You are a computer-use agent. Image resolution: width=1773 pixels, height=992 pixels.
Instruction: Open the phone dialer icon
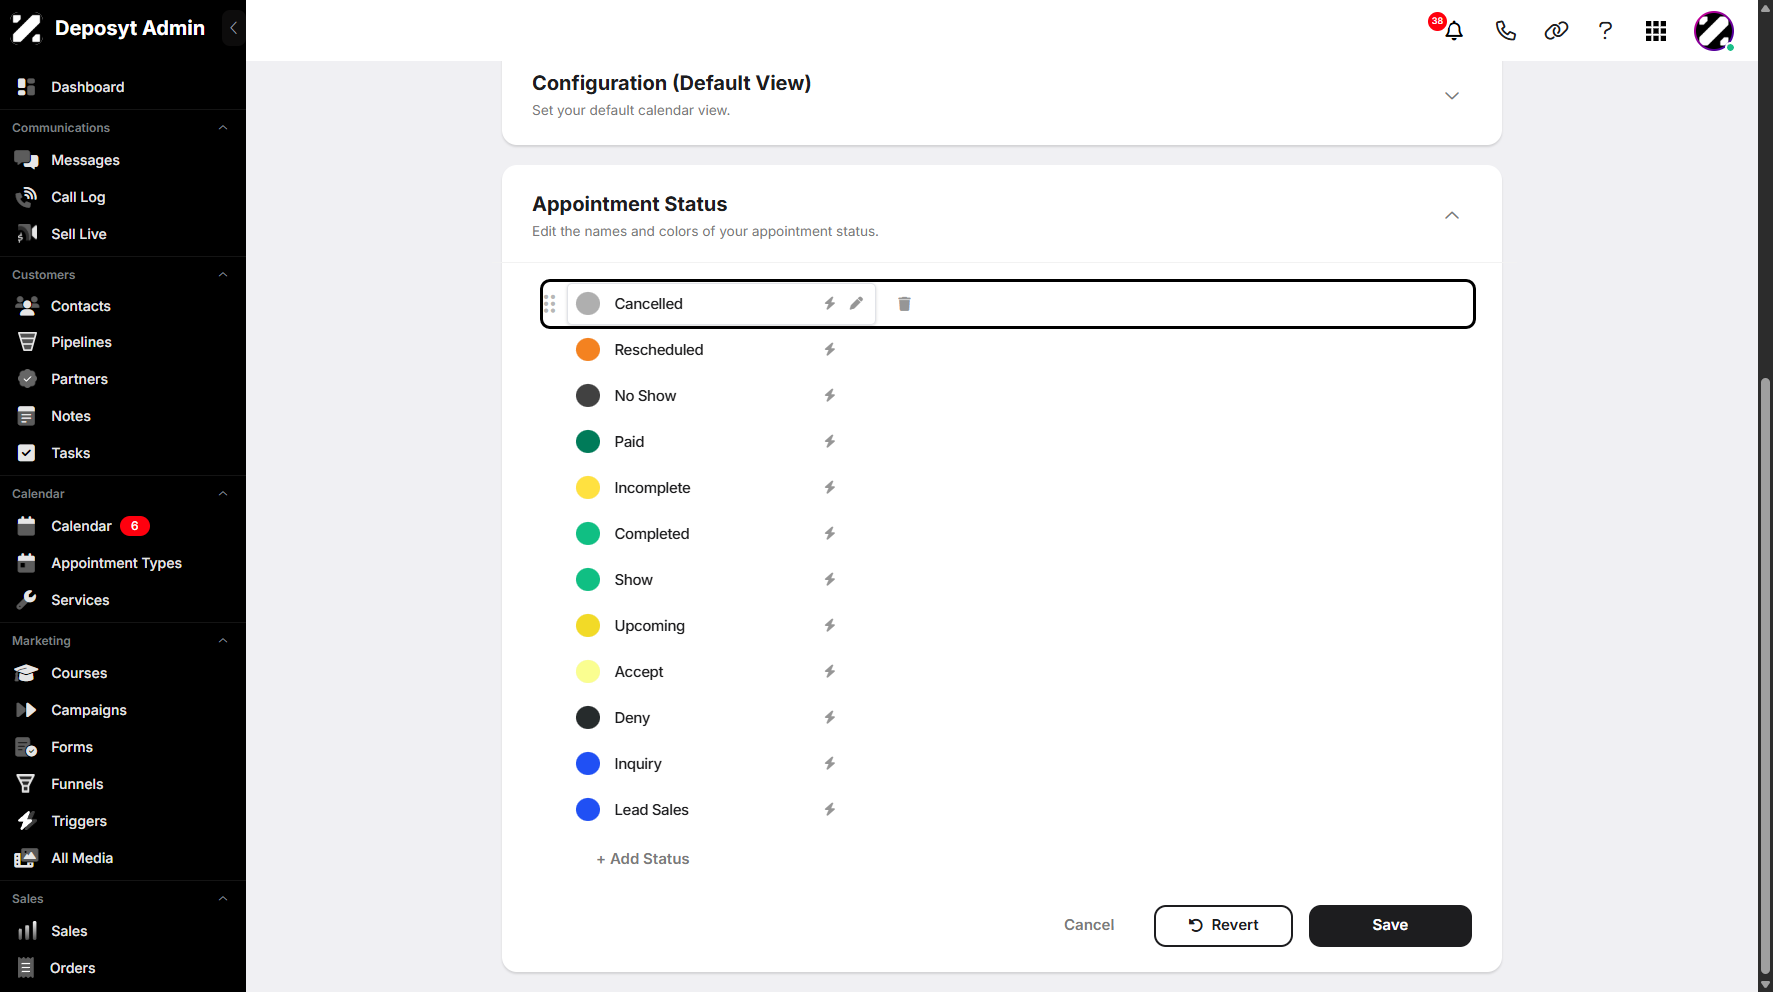1505,30
